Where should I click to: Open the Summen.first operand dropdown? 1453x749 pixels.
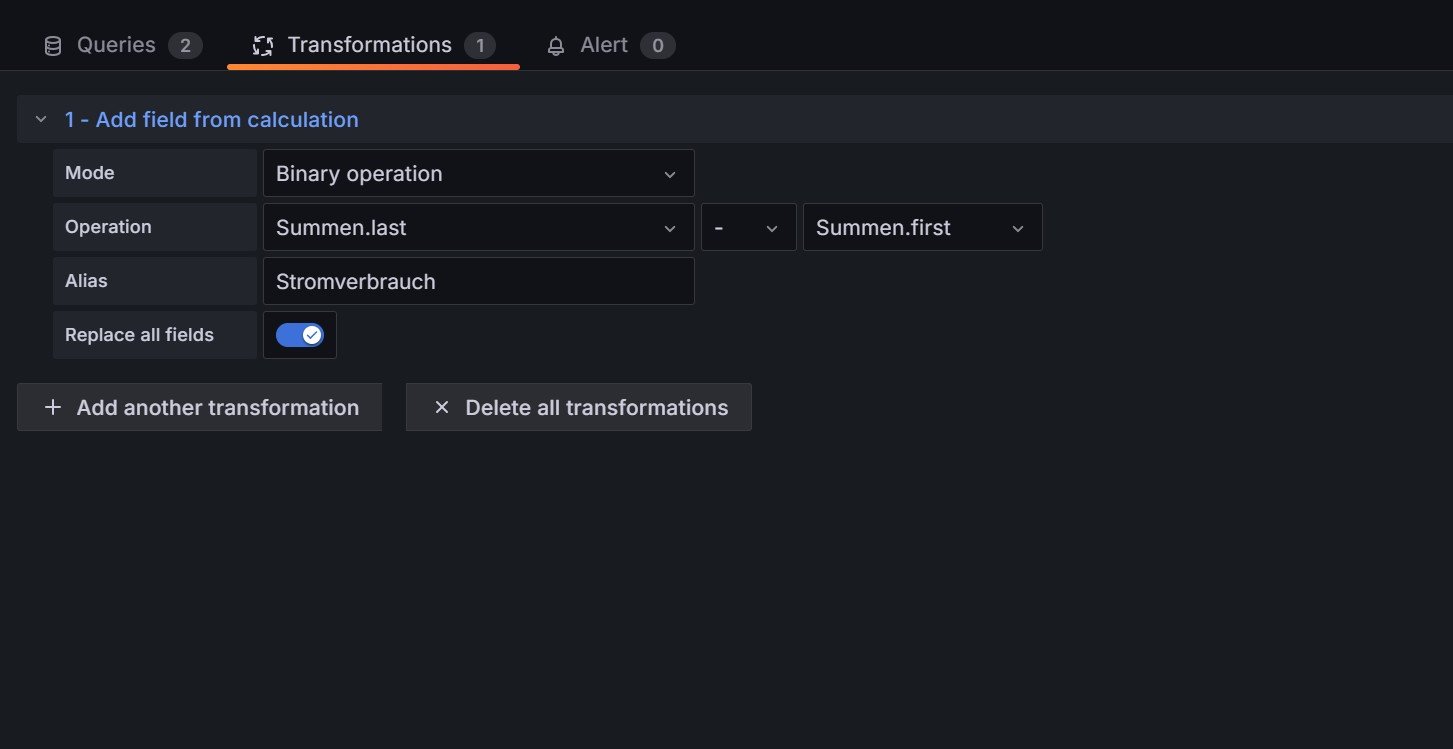click(x=922, y=228)
